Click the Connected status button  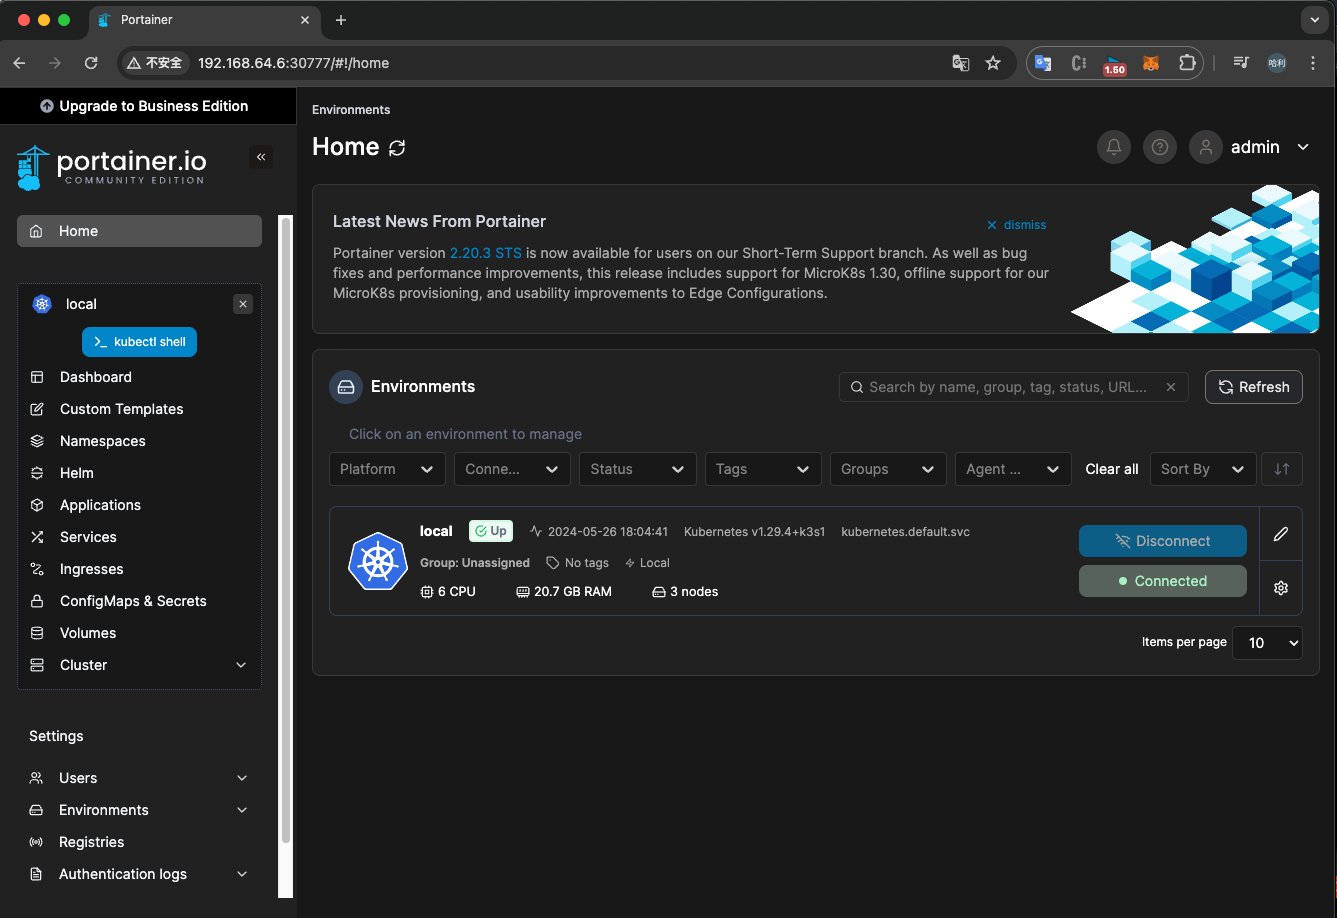click(1163, 581)
